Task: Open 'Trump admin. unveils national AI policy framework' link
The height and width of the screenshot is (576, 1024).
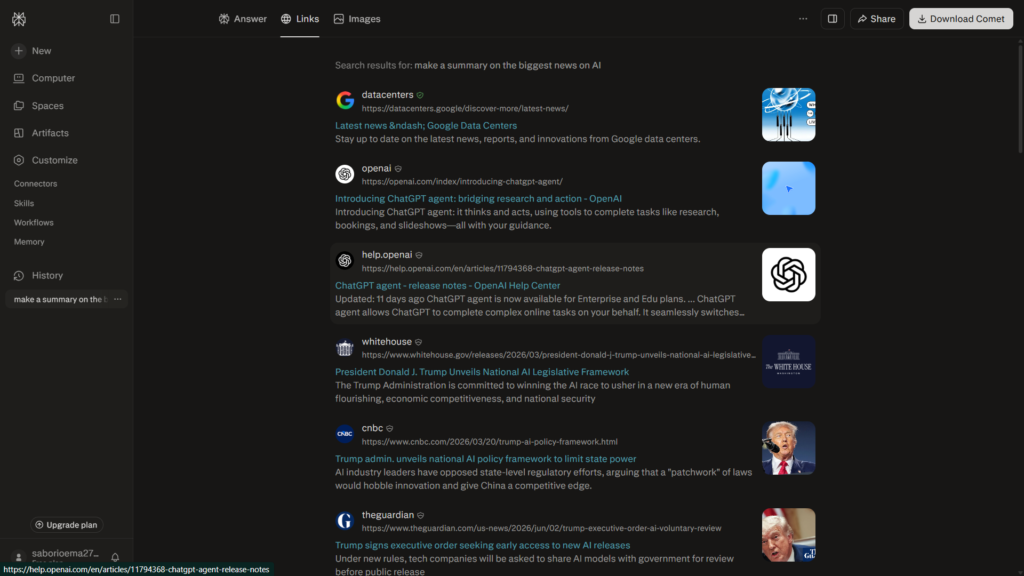Action: pos(485,459)
